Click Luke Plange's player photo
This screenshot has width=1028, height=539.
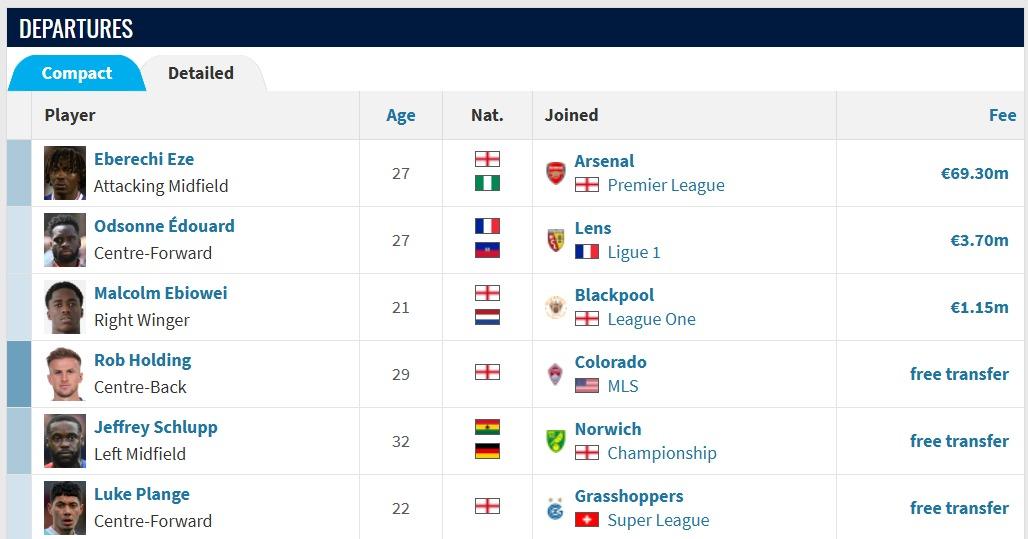[x=65, y=508]
